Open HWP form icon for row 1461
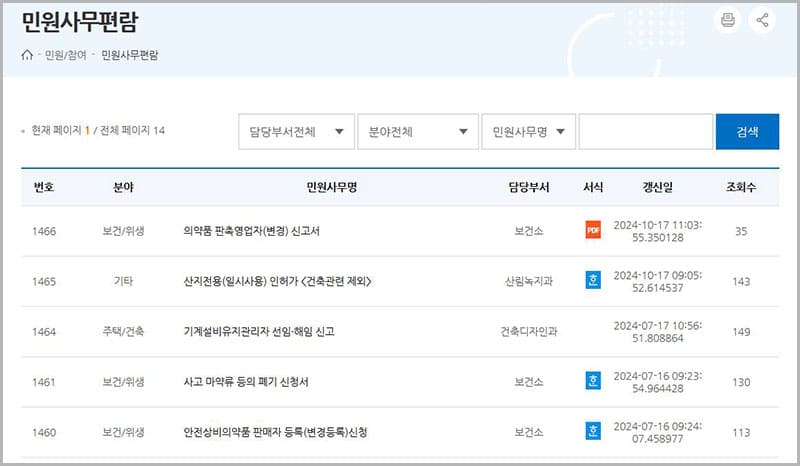The image size is (800, 466). pos(593,381)
